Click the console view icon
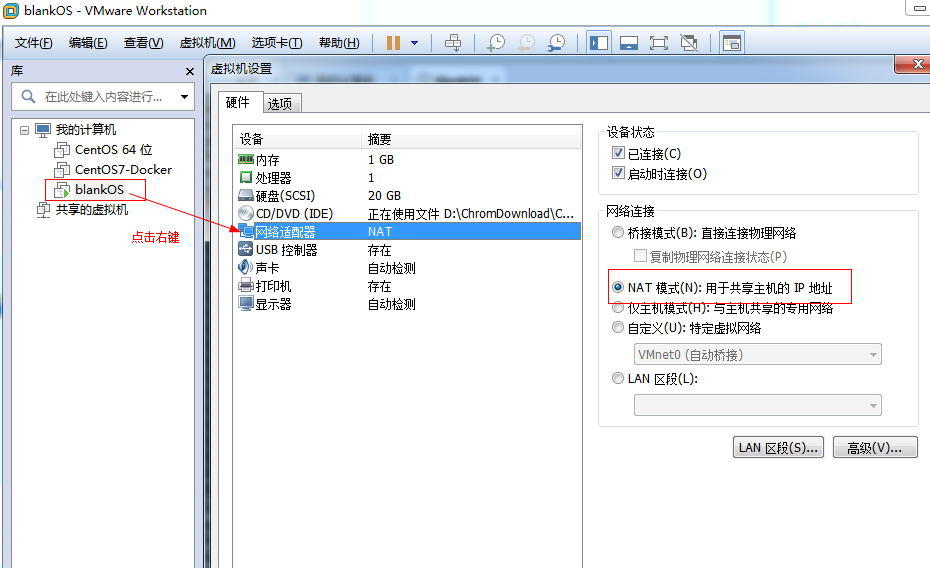930x568 pixels. pos(732,43)
